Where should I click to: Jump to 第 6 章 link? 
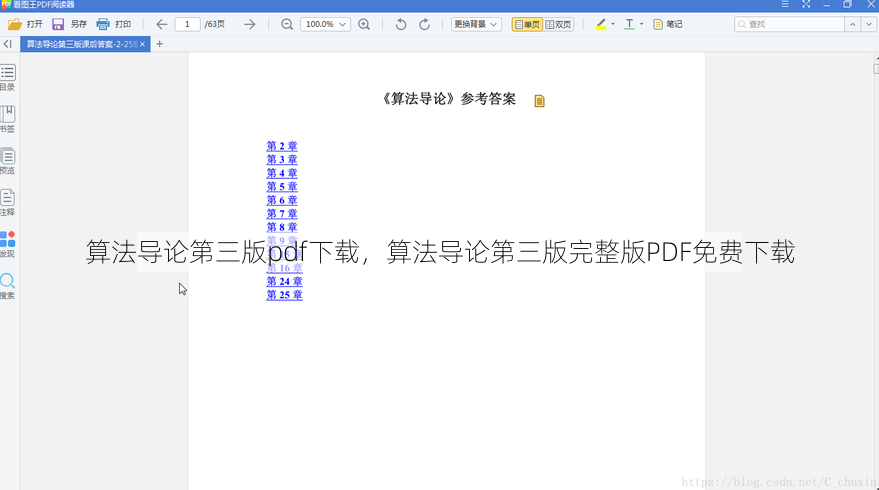(282, 200)
